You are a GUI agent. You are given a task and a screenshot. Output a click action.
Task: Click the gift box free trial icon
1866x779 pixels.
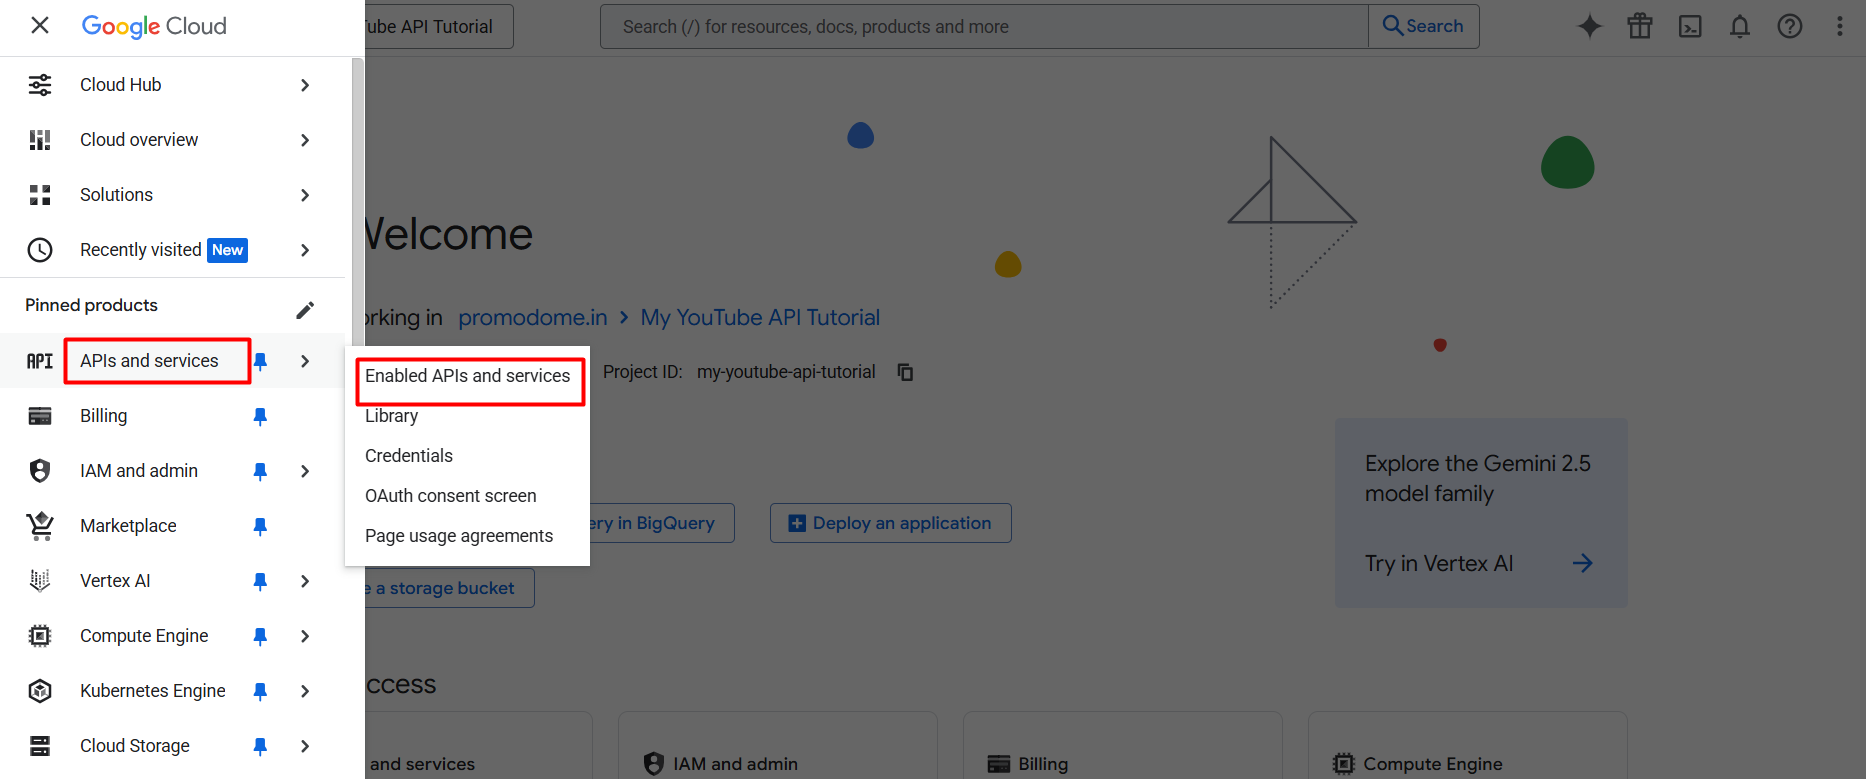(x=1640, y=26)
